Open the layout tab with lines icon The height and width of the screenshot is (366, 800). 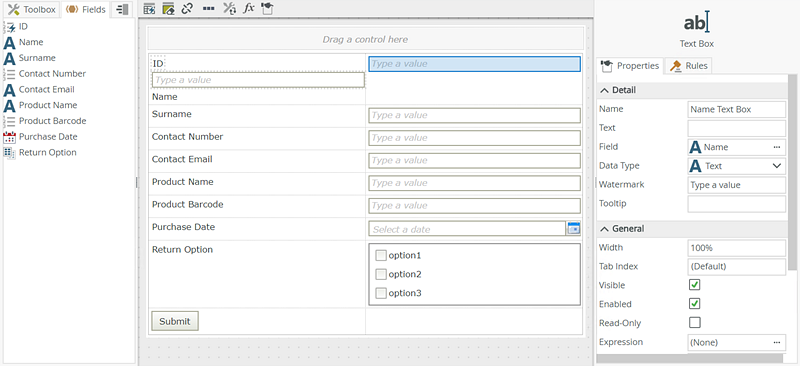122,9
